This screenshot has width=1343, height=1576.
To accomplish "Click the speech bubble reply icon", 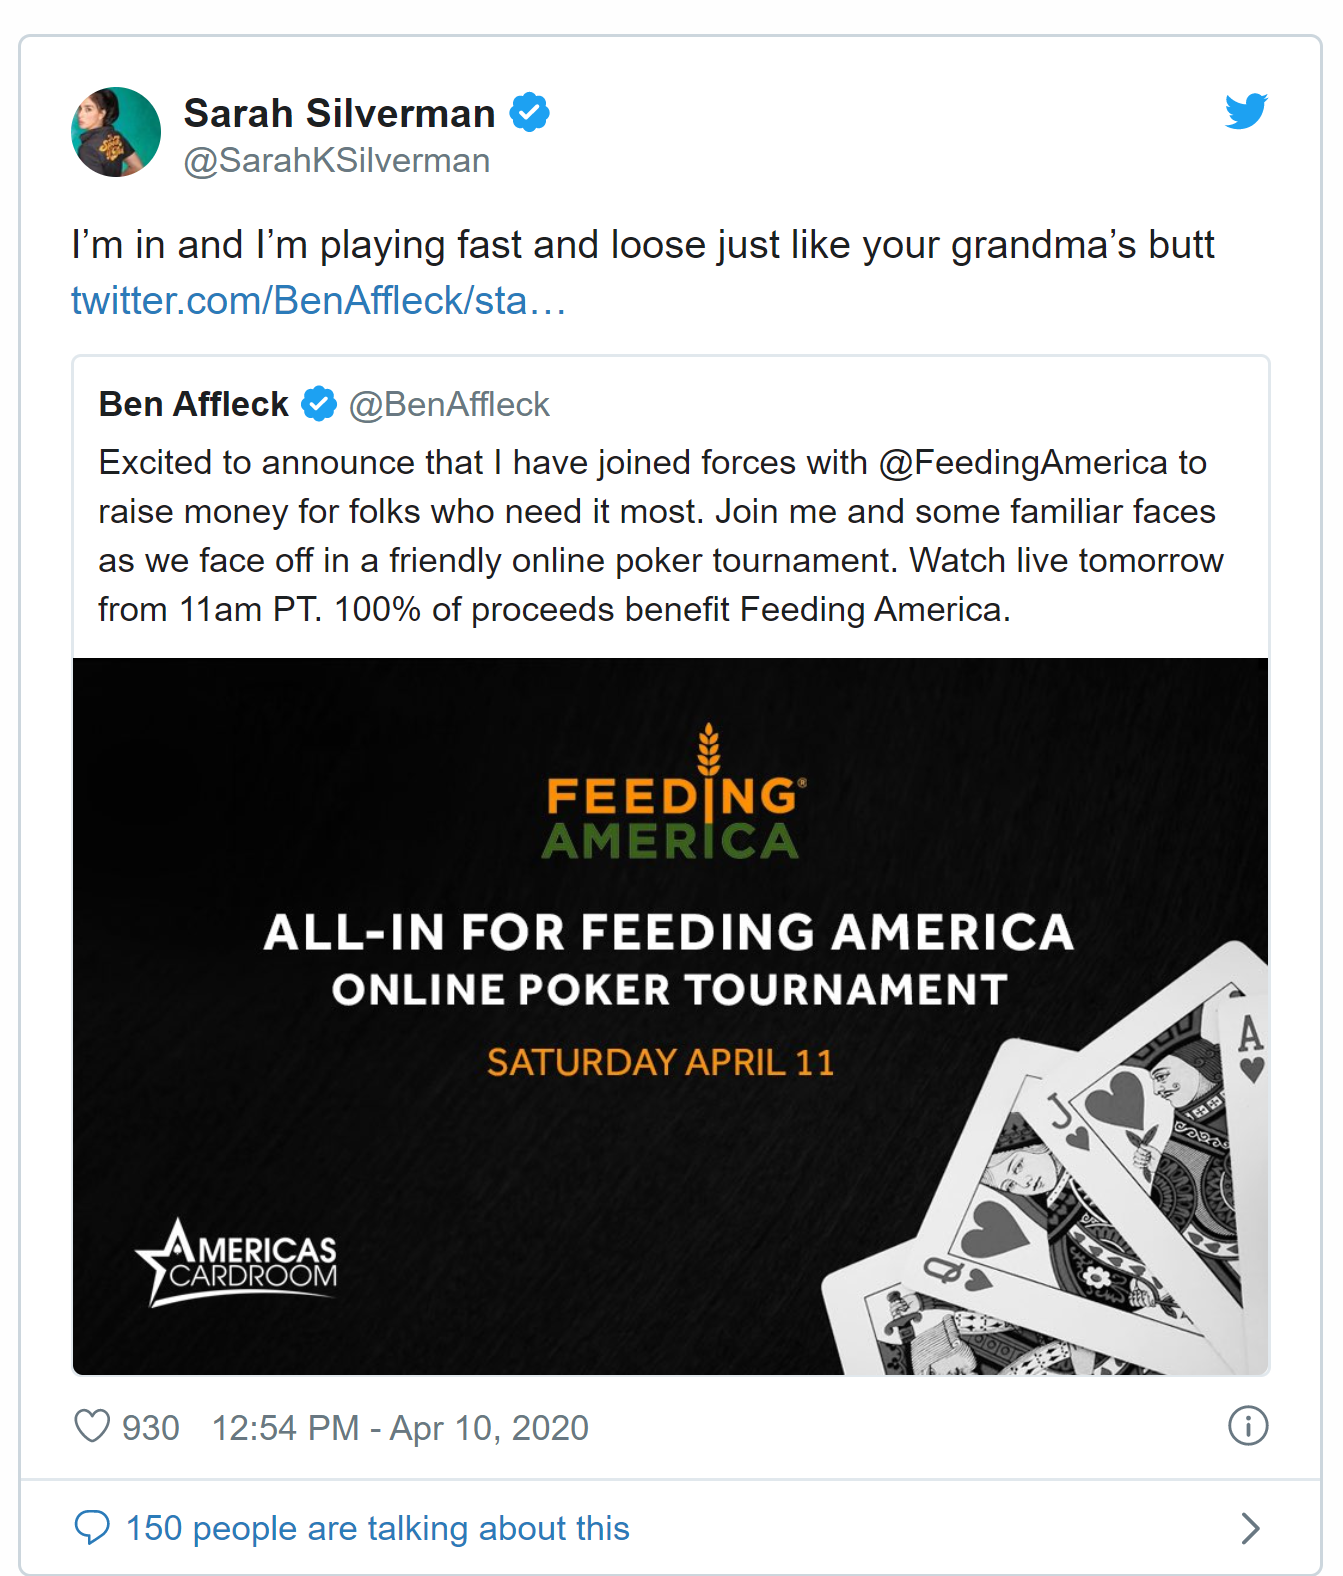I will point(92,1528).
